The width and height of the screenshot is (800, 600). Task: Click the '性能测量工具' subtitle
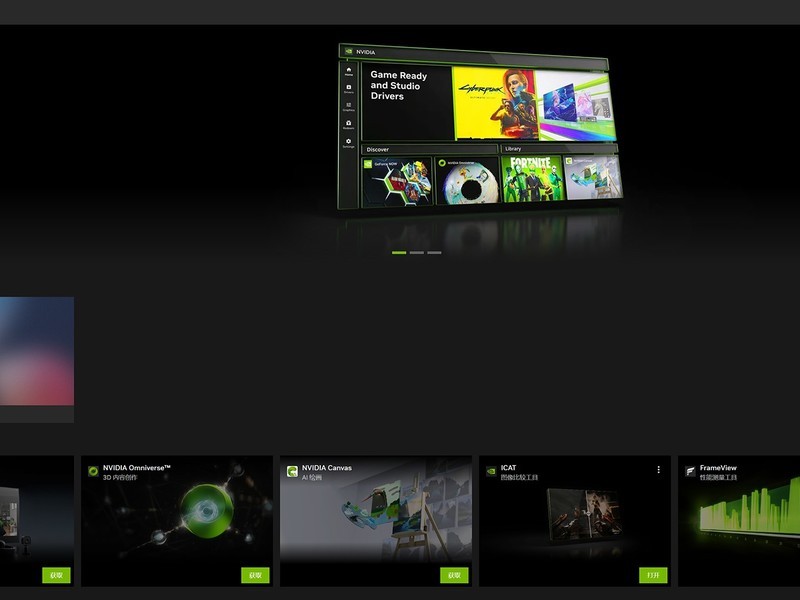[x=718, y=478]
